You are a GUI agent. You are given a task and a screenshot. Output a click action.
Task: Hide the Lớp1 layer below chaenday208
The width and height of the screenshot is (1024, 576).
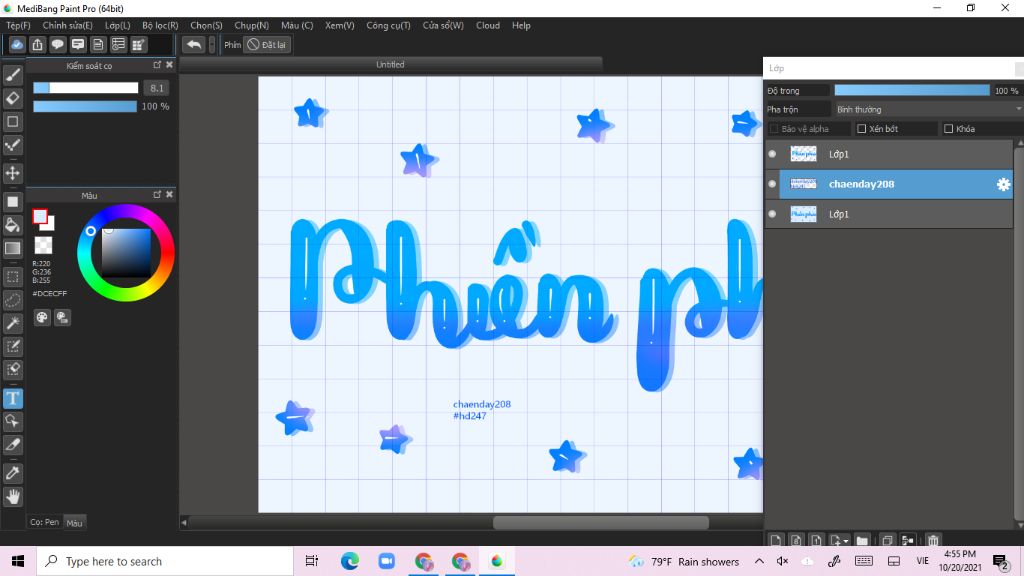coord(773,214)
